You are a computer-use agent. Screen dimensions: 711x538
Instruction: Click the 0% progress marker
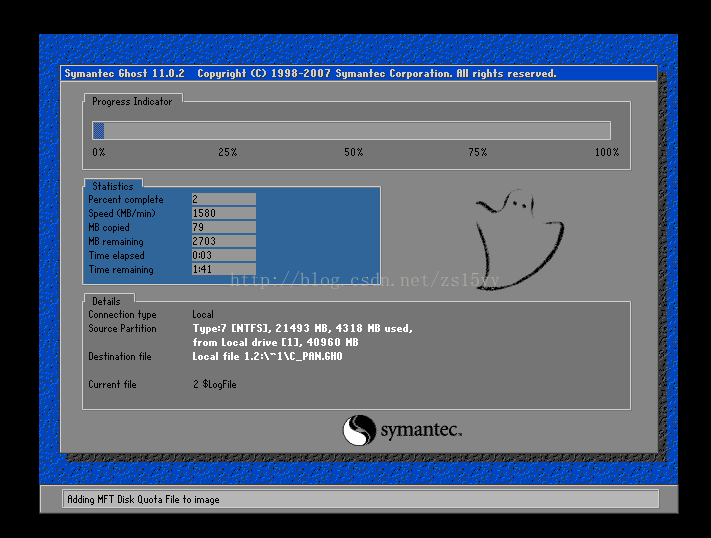[x=99, y=152]
